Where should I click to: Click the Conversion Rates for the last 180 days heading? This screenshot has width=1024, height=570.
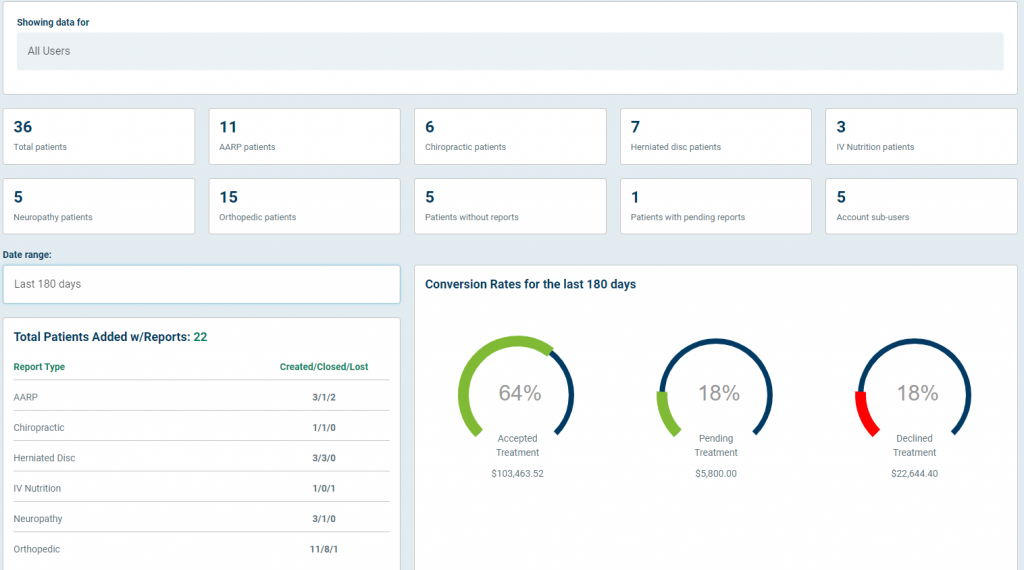tap(530, 284)
